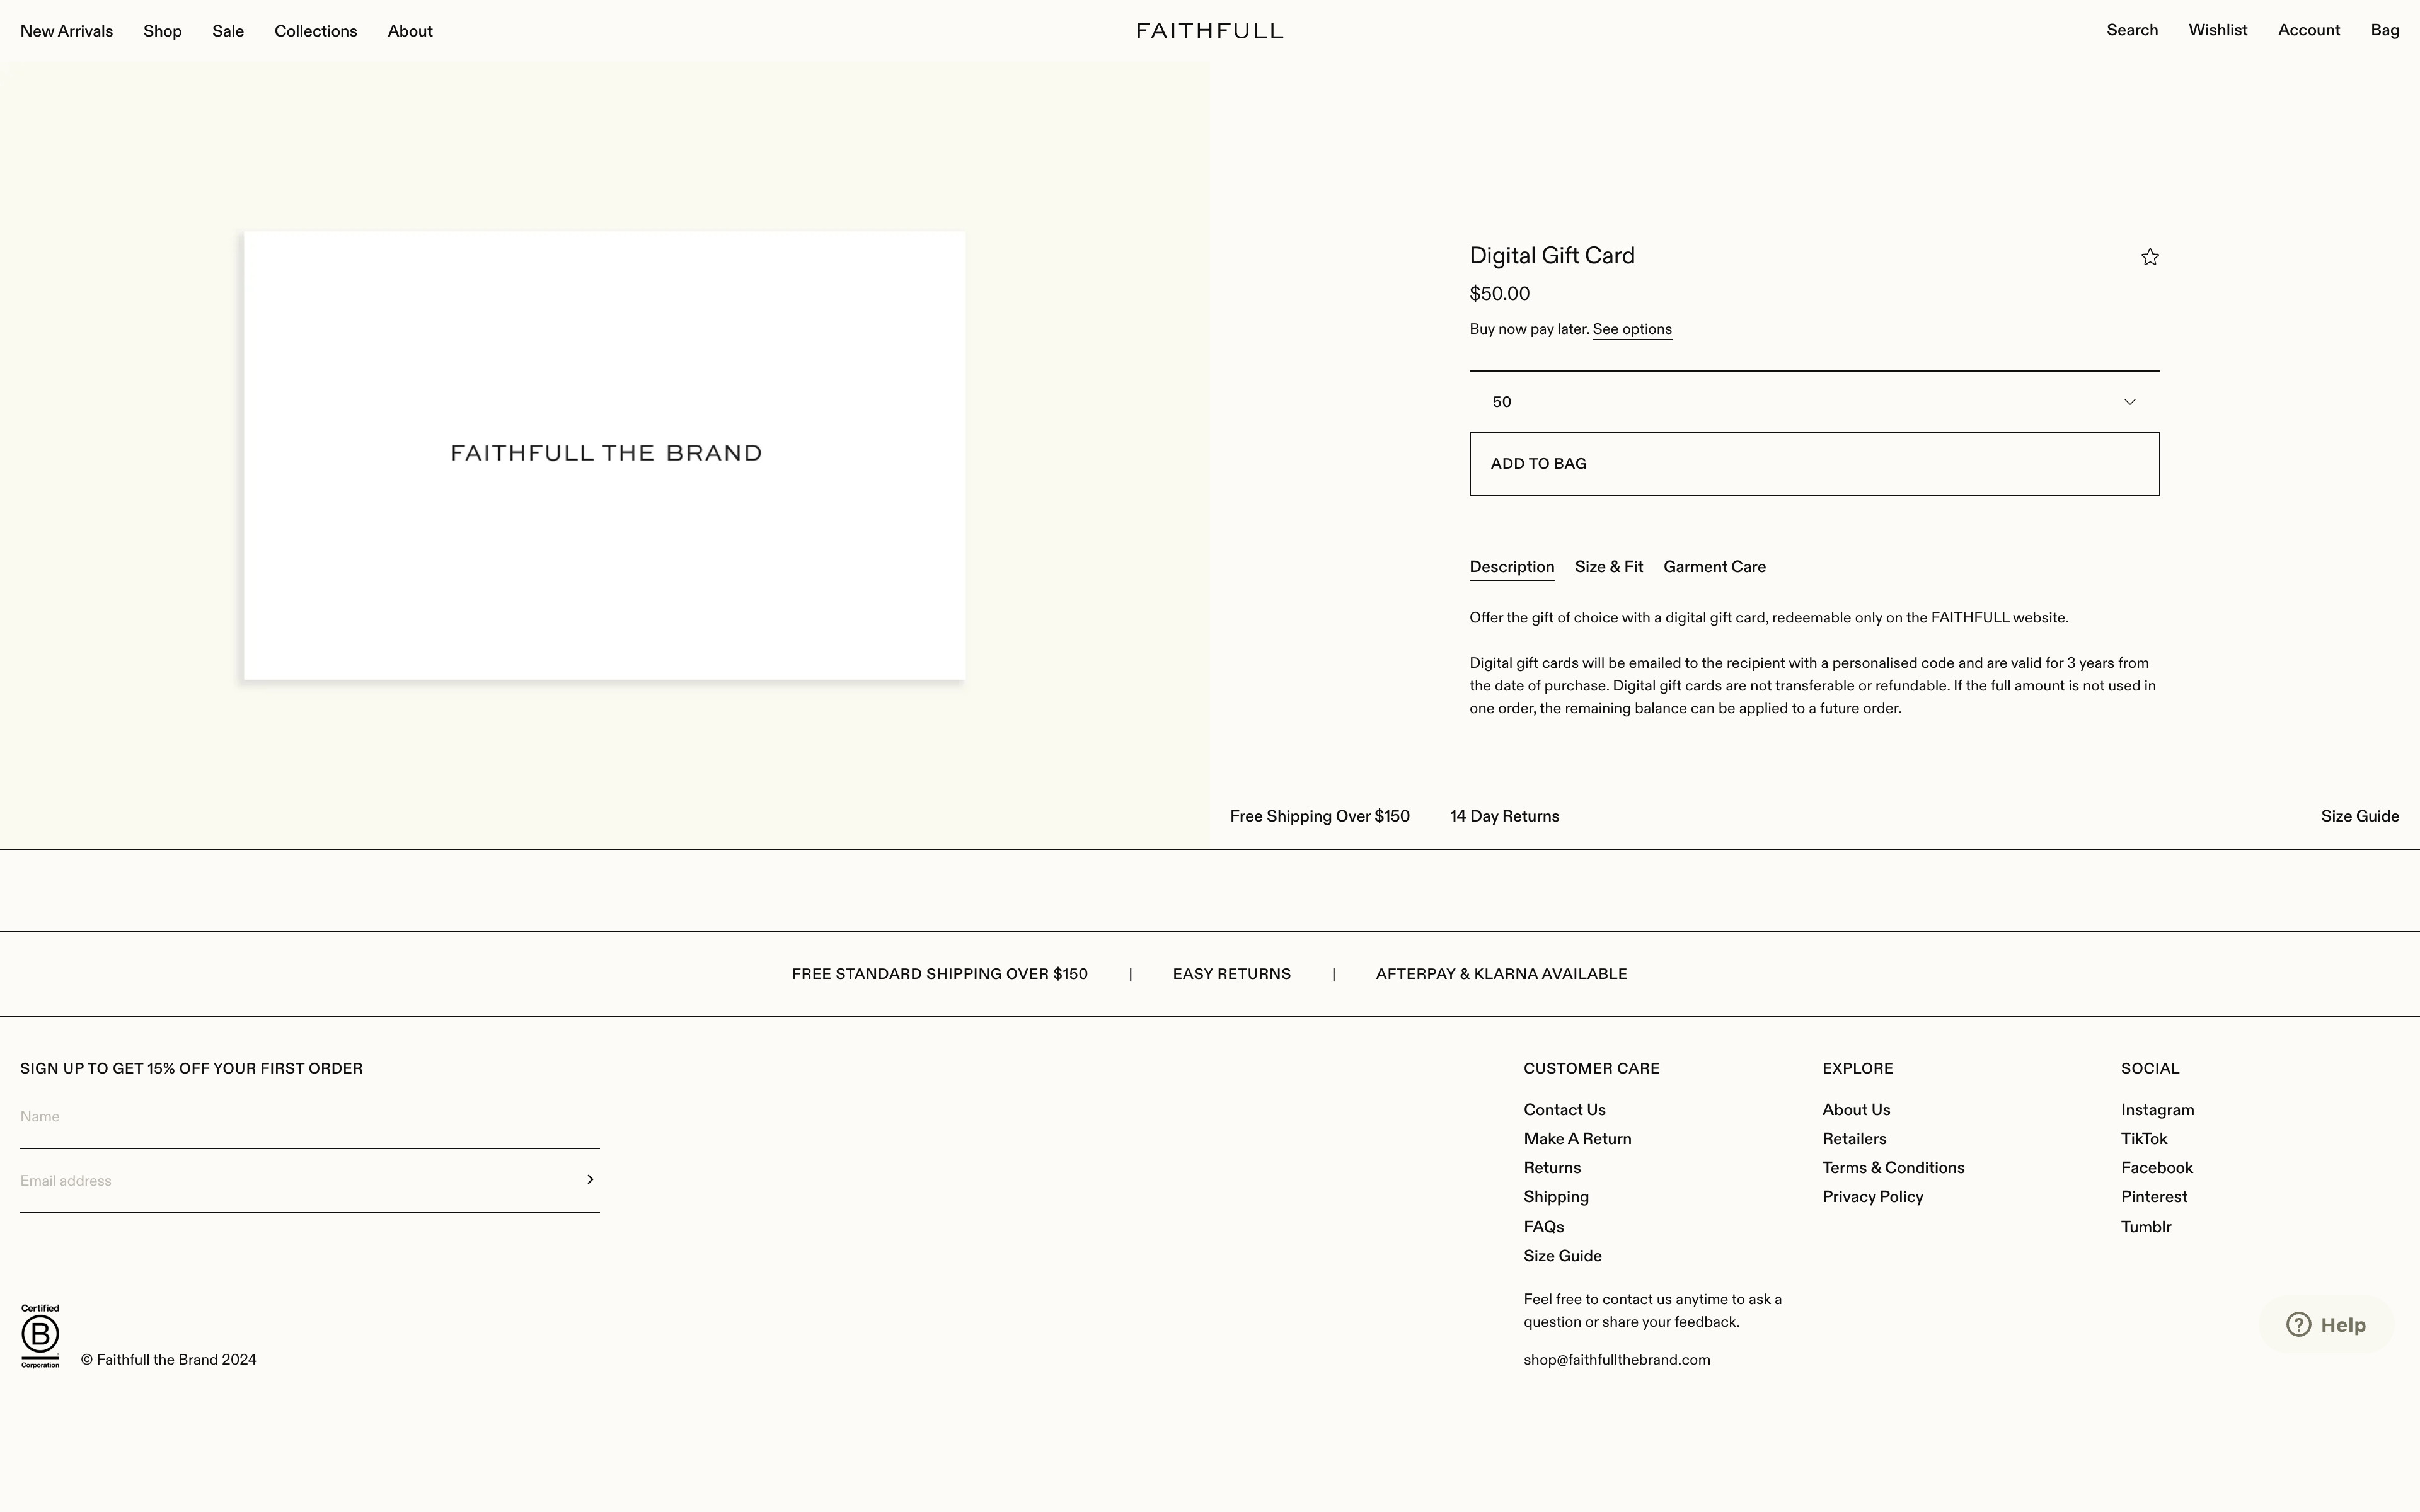Expand the Collections menu
This screenshot has height=1512, width=2420.
coord(315,30)
